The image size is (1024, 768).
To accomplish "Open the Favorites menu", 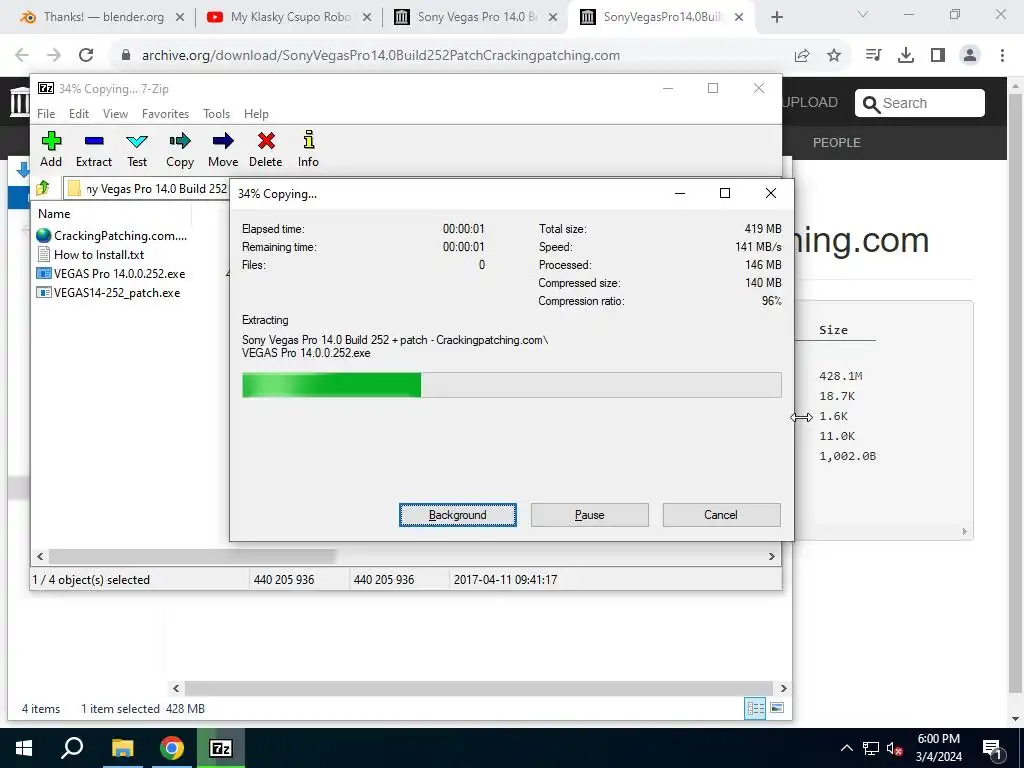I will [x=165, y=114].
